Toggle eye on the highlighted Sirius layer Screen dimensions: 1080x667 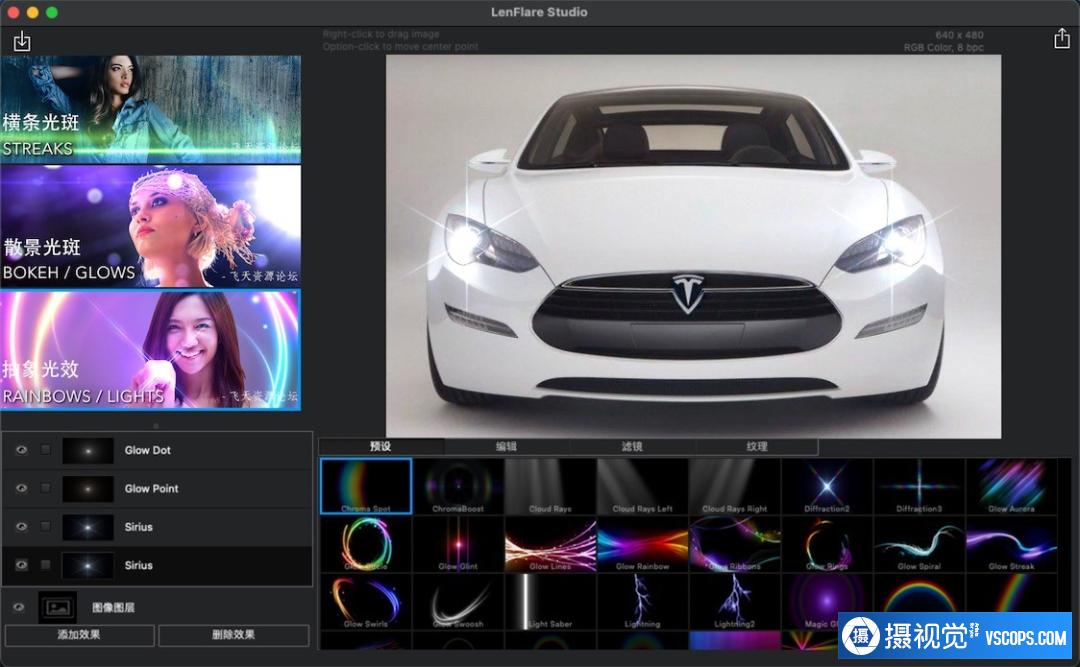(21, 565)
